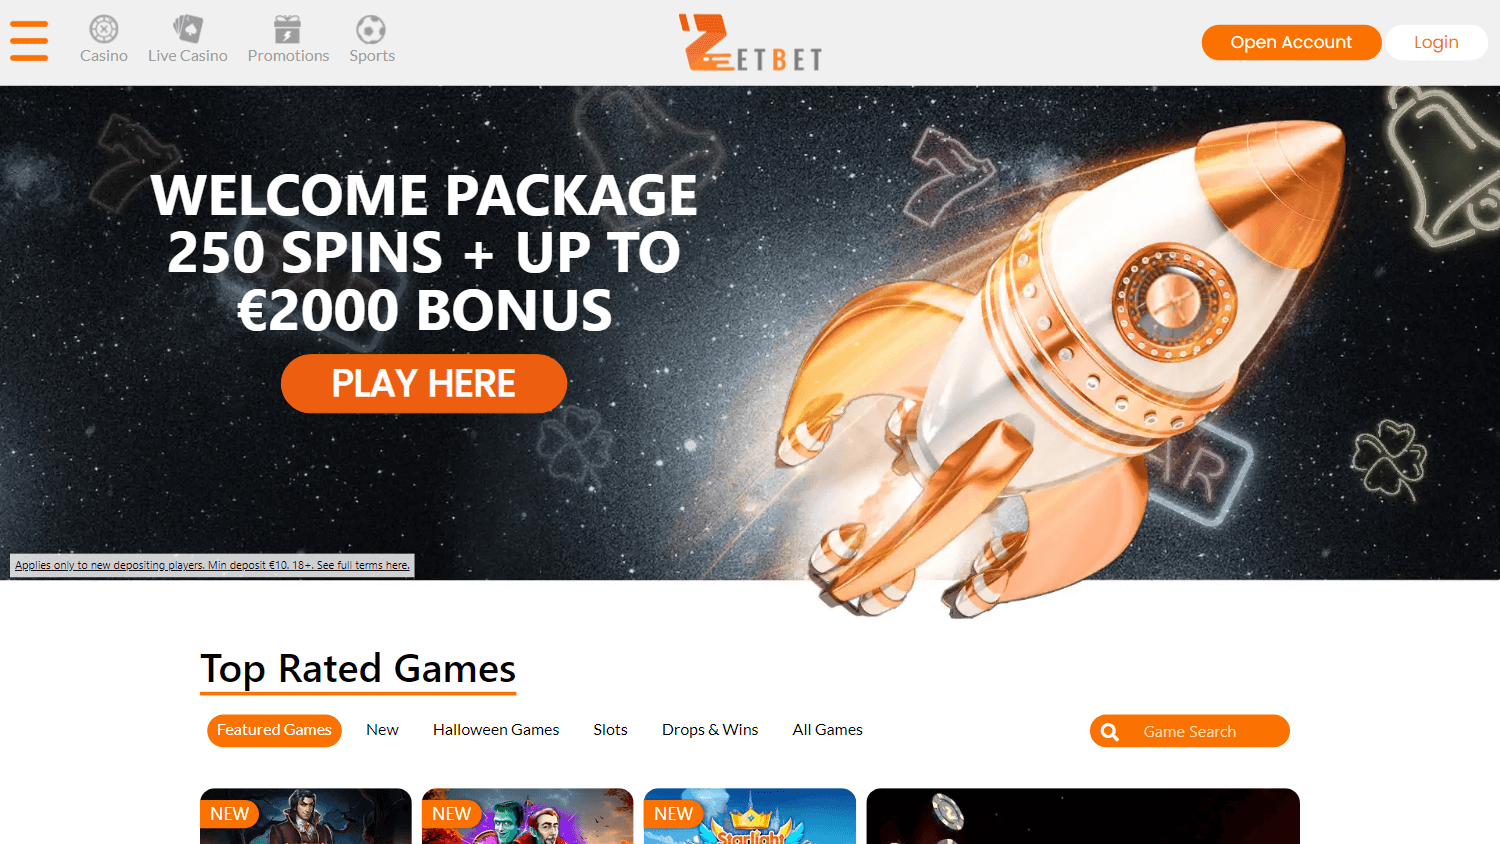Open Live Casino cards icon
Screen dimensions: 1500x844
coord(188,29)
